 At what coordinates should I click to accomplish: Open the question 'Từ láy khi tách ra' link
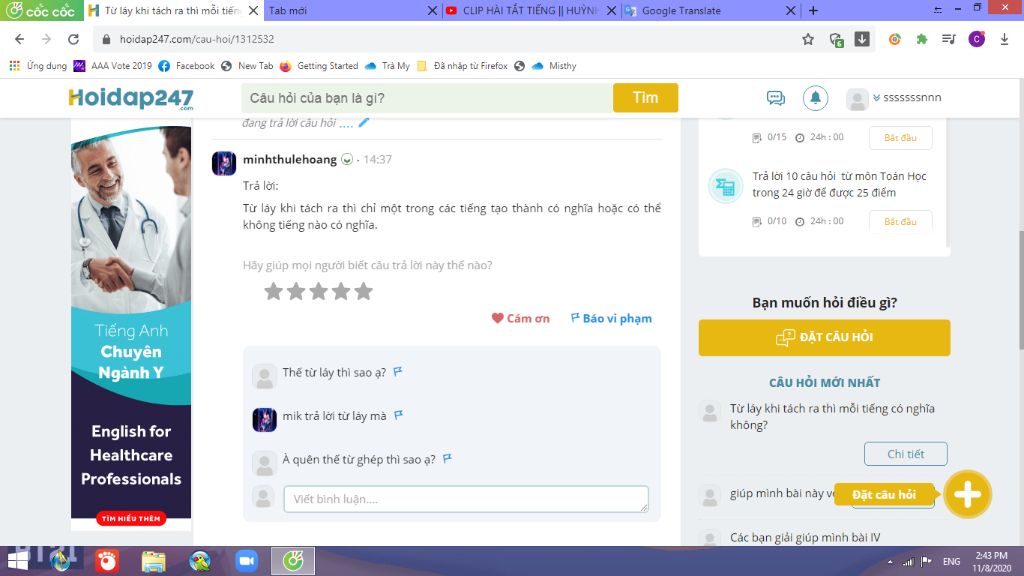(x=832, y=416)
